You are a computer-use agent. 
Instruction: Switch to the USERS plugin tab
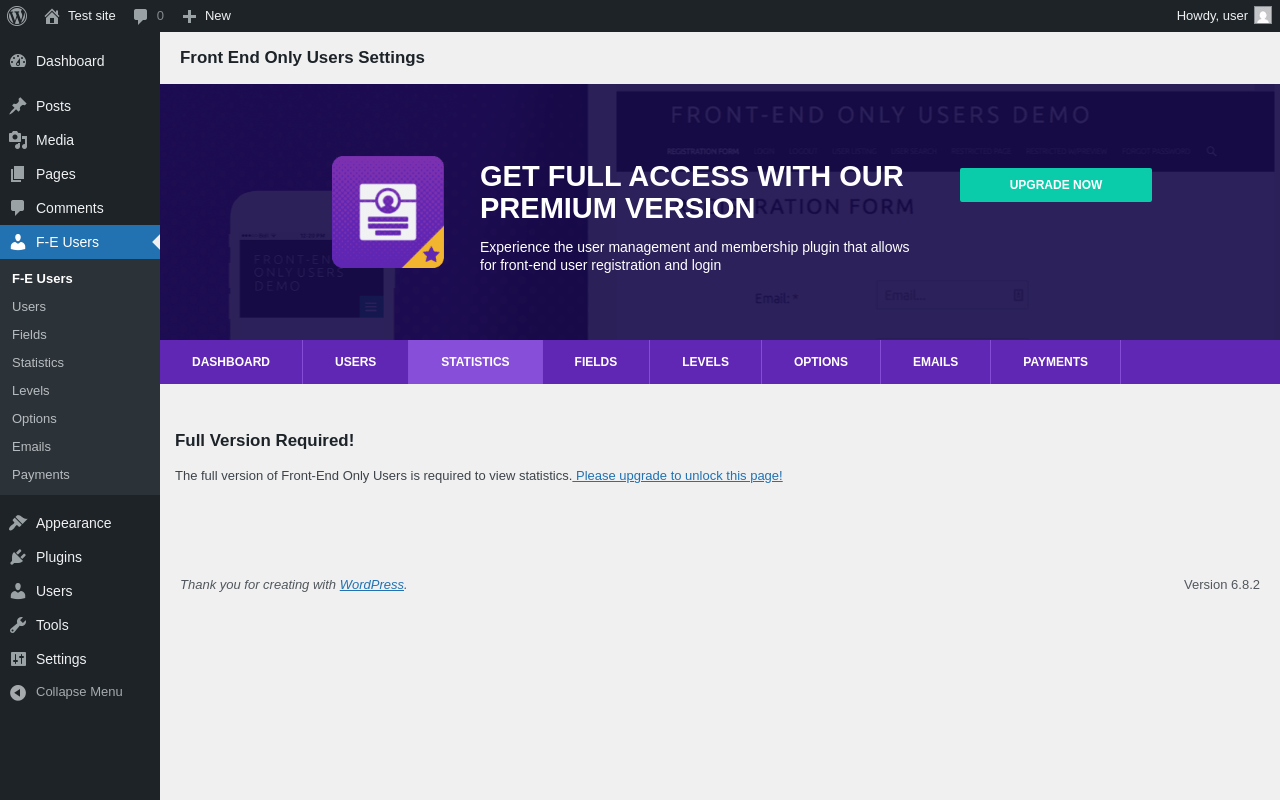click(x=355, y=362)
